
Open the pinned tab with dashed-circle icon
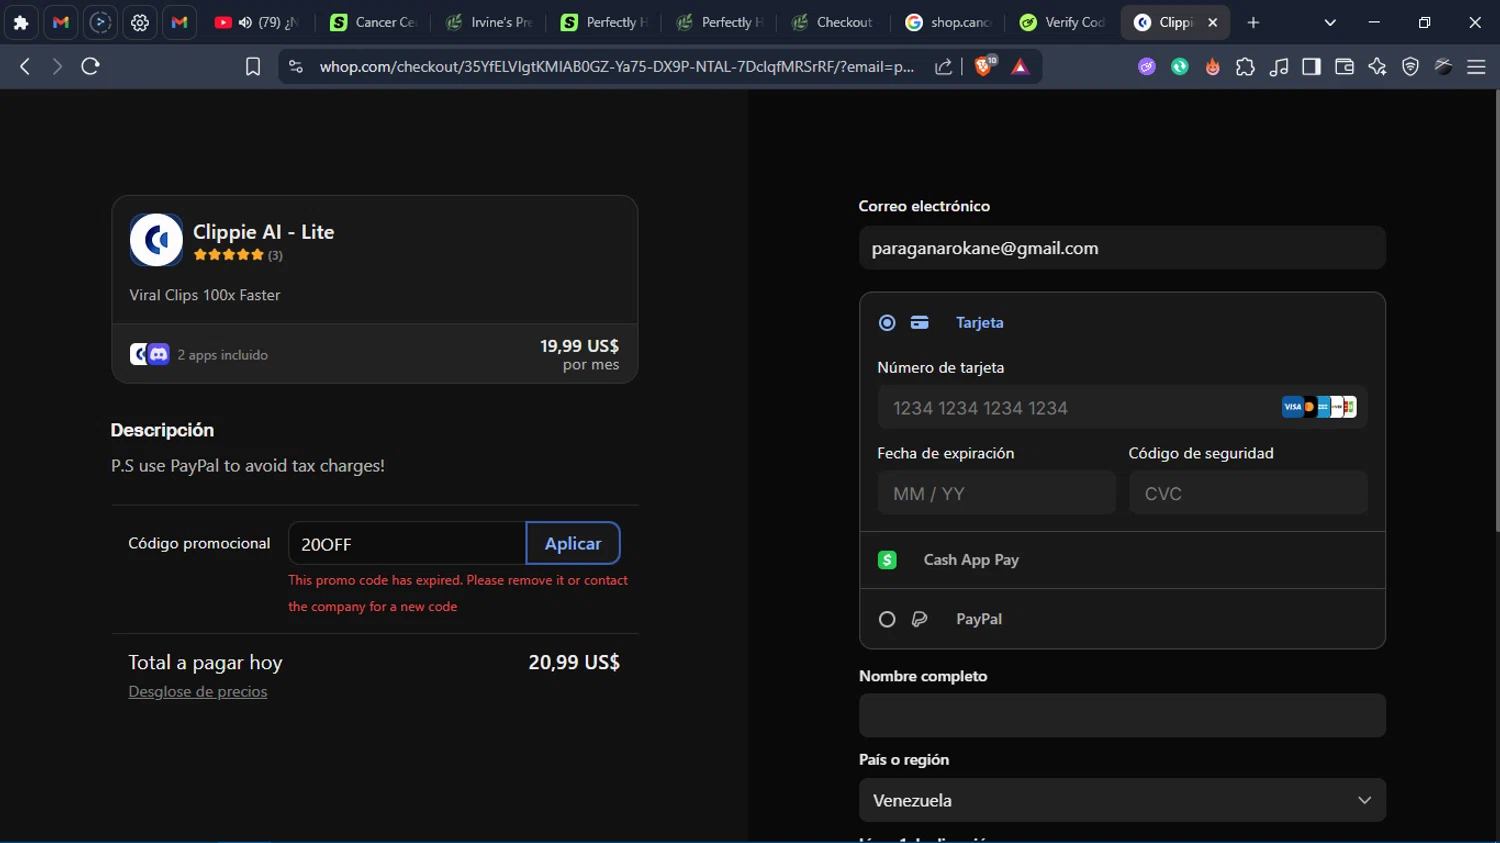(100, 22)
